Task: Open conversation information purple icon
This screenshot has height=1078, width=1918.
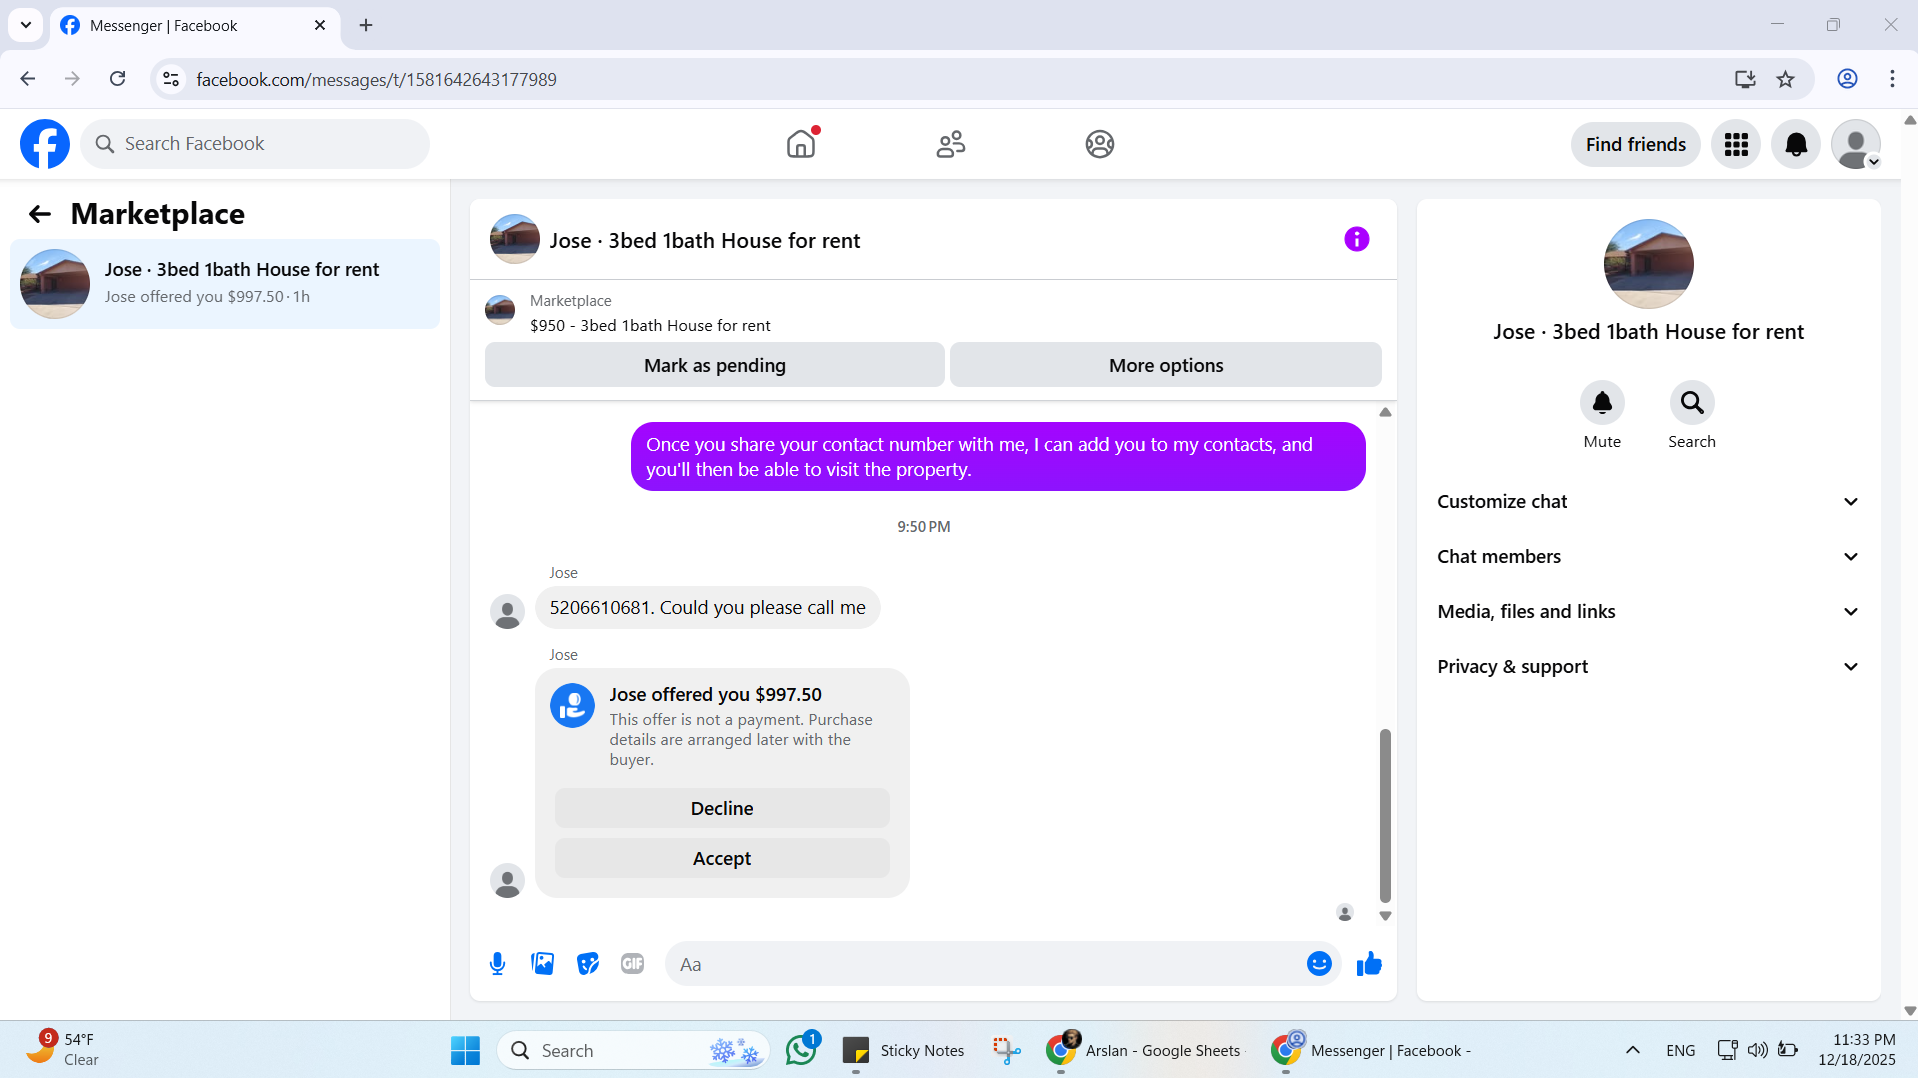Action: pyautogui.click(x=1356, y=239)
